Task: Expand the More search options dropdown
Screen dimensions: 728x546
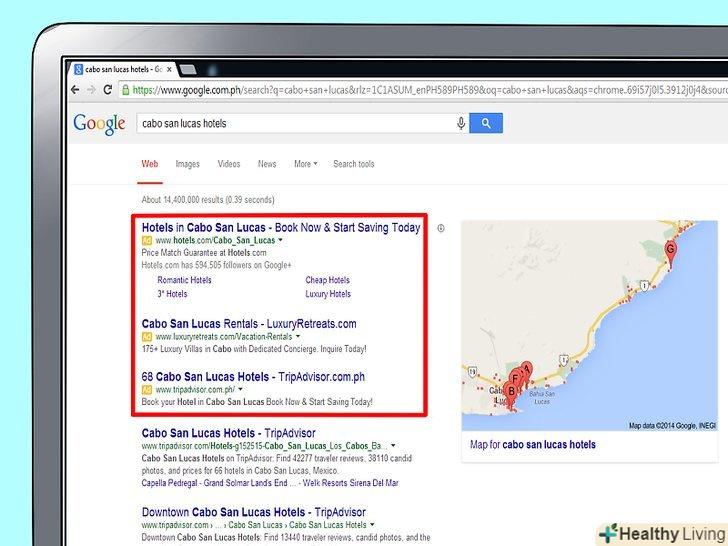Action: pyautogui.click(x=305, y=164)
